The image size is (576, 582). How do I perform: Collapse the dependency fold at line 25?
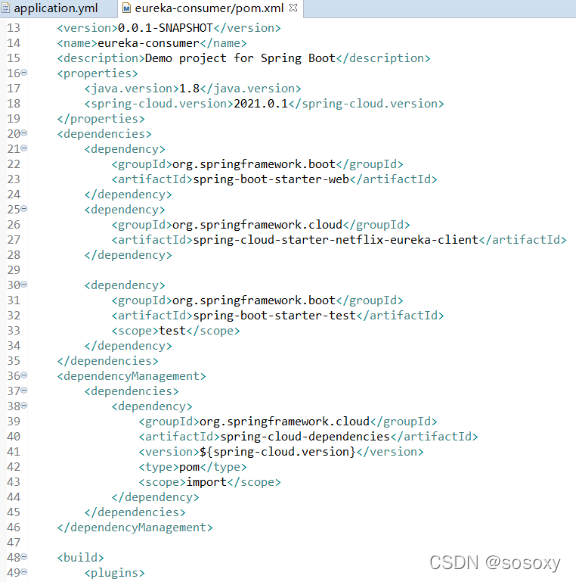tap(24, 209)
